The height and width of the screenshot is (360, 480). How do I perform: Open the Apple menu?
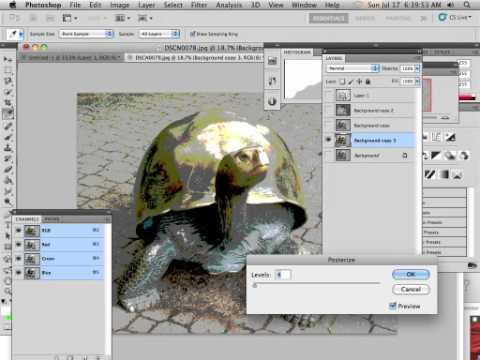coord(13,5)
